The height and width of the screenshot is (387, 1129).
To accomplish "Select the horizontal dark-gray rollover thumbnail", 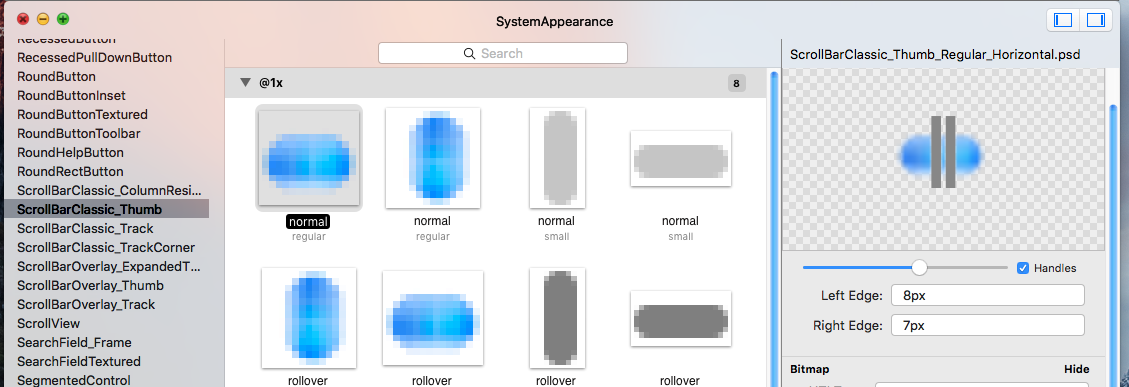I will coord(680,319).
